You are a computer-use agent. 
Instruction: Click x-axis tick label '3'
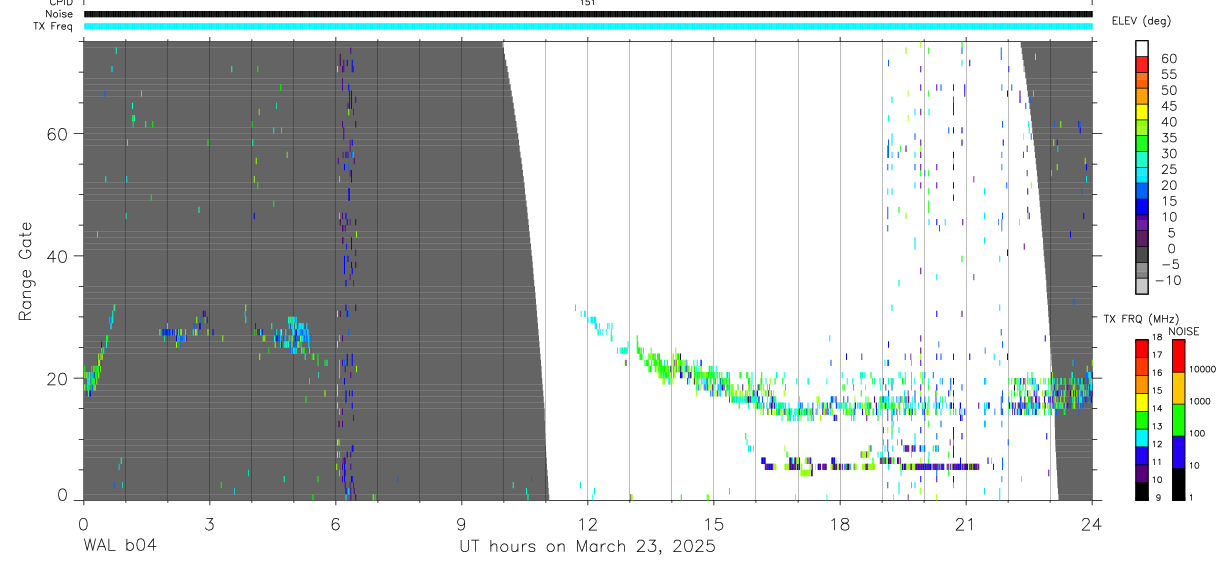[209, 523]
